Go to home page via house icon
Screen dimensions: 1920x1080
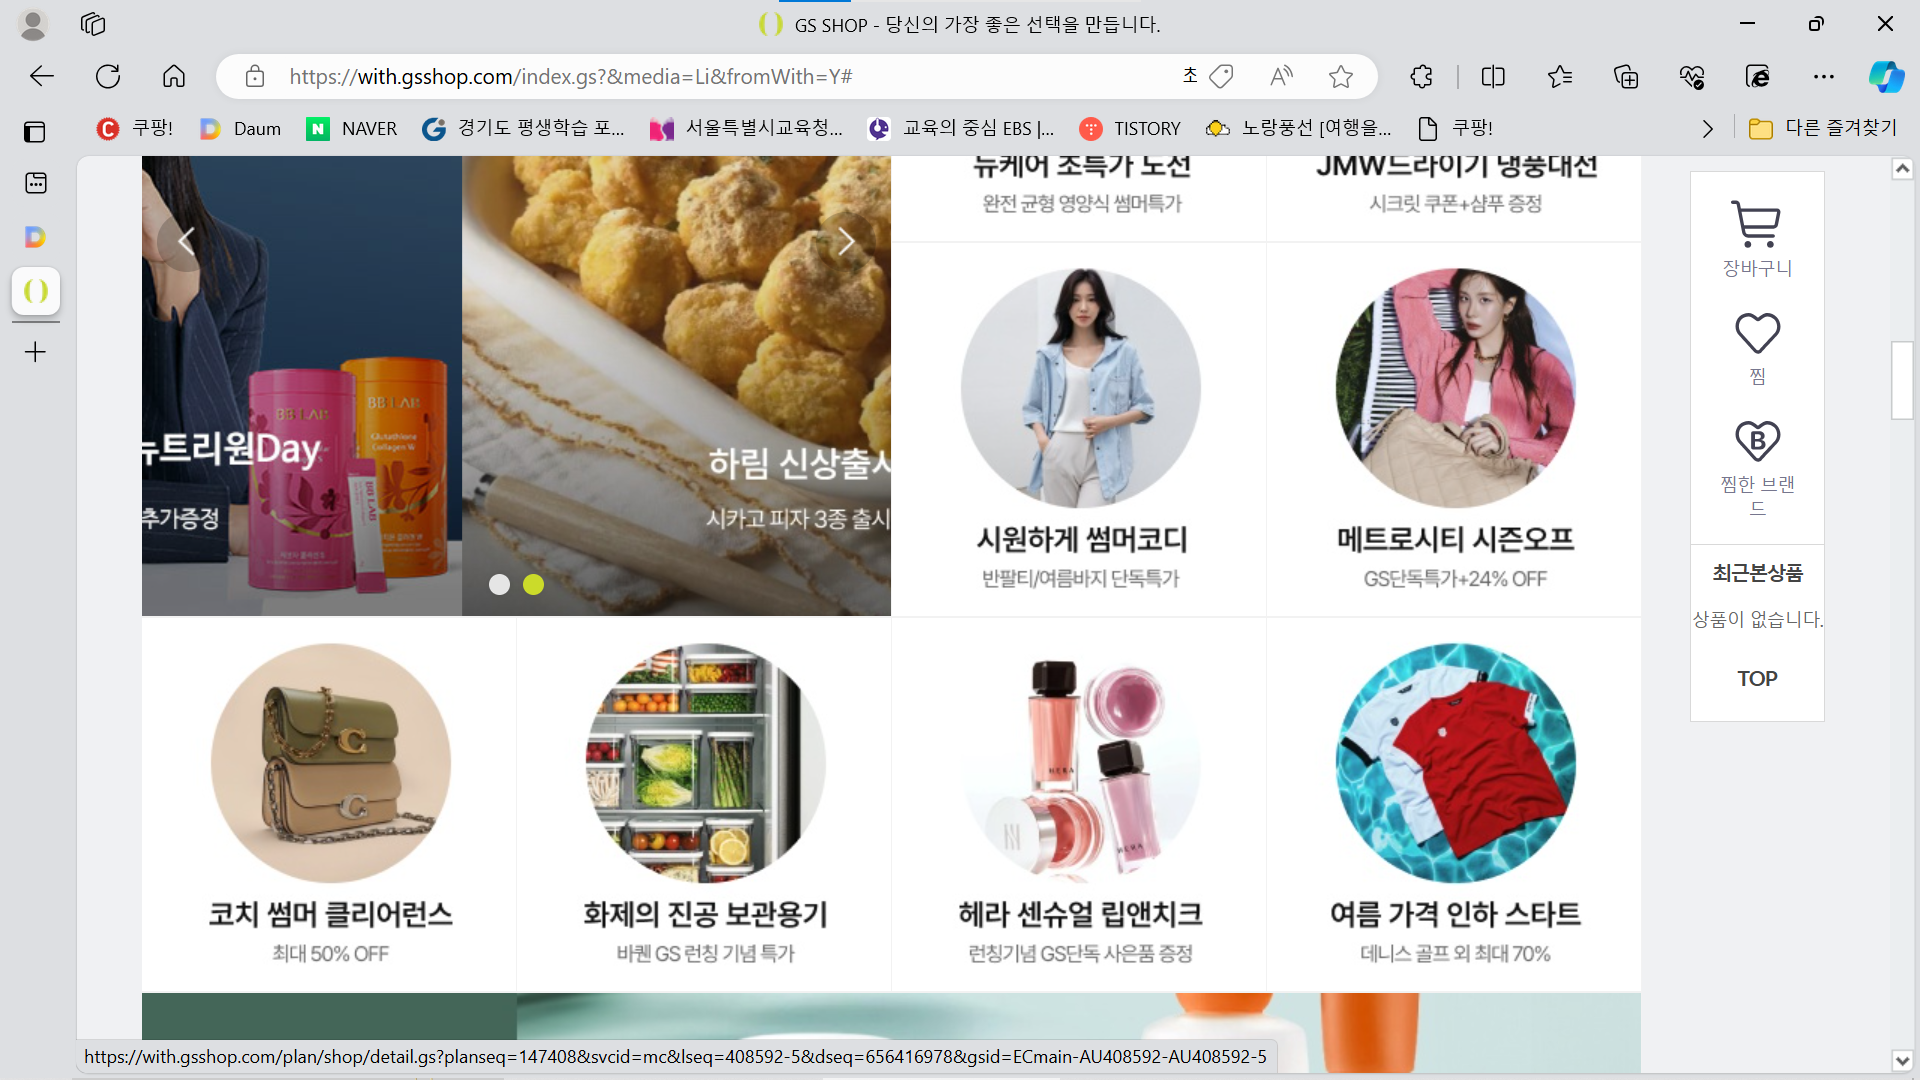[174, 76]
